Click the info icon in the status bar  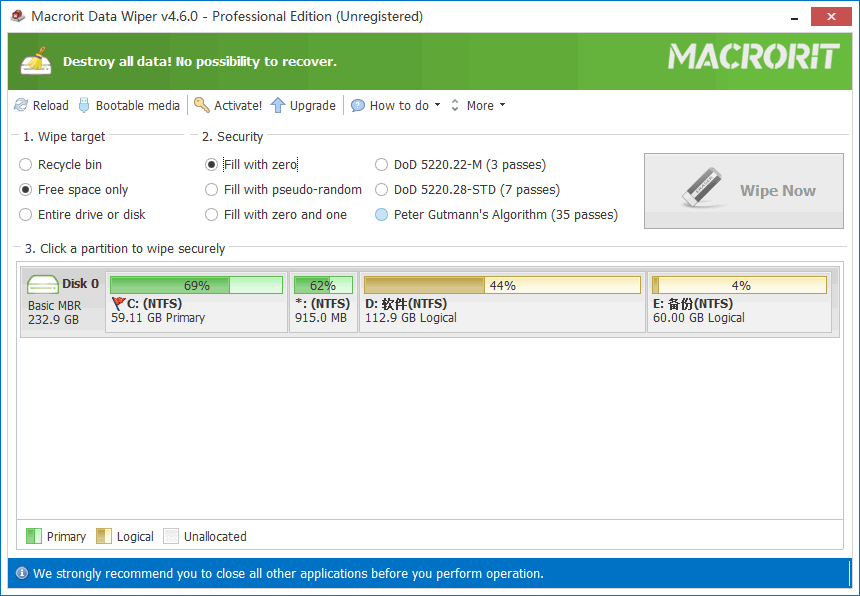[22, 574]
